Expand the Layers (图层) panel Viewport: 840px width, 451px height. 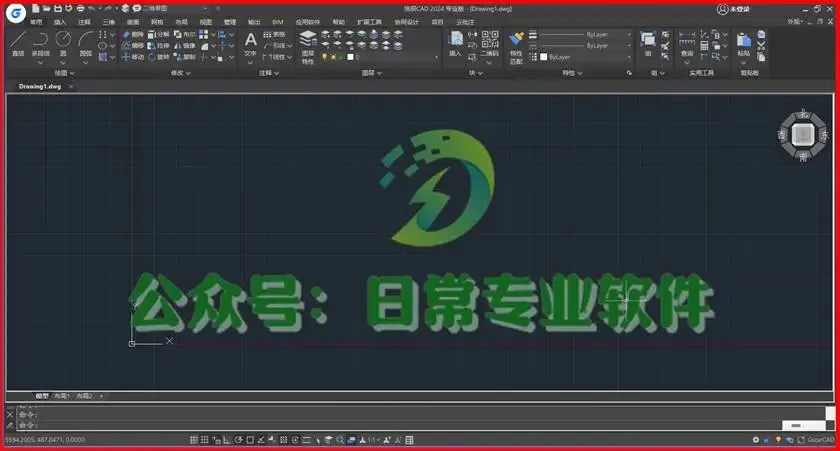[371, 73]
